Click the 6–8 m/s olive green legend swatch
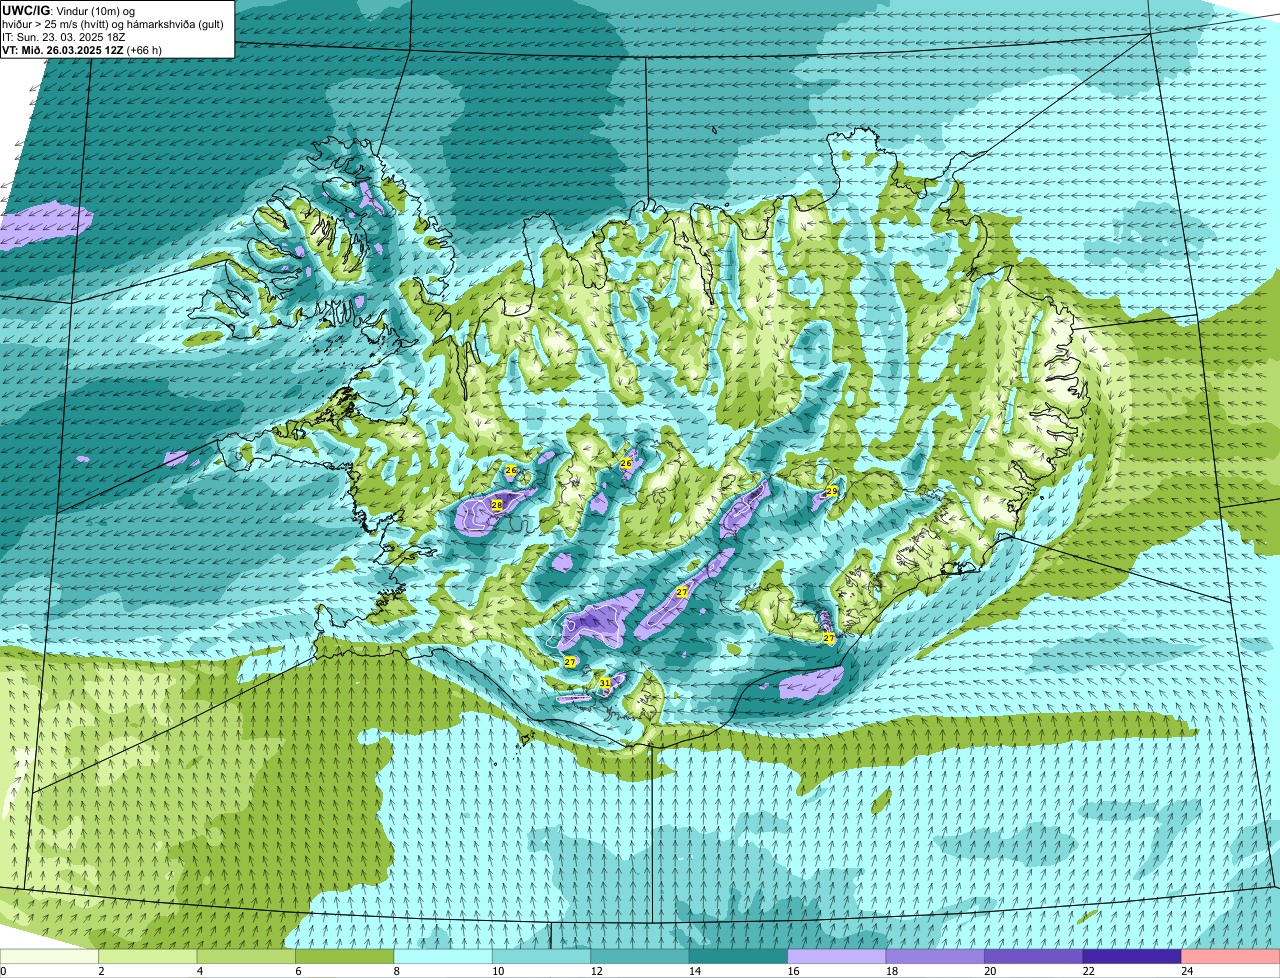Viewport: 1280px width, 978px height. coord(345,956)
